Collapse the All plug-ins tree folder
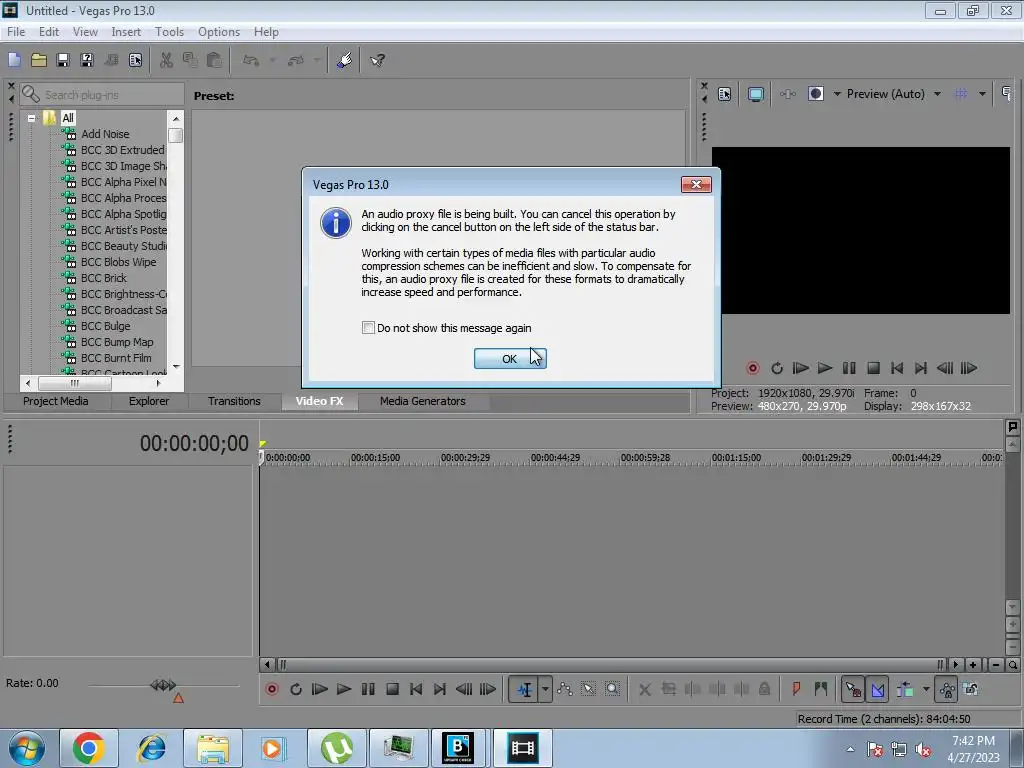 31,118
